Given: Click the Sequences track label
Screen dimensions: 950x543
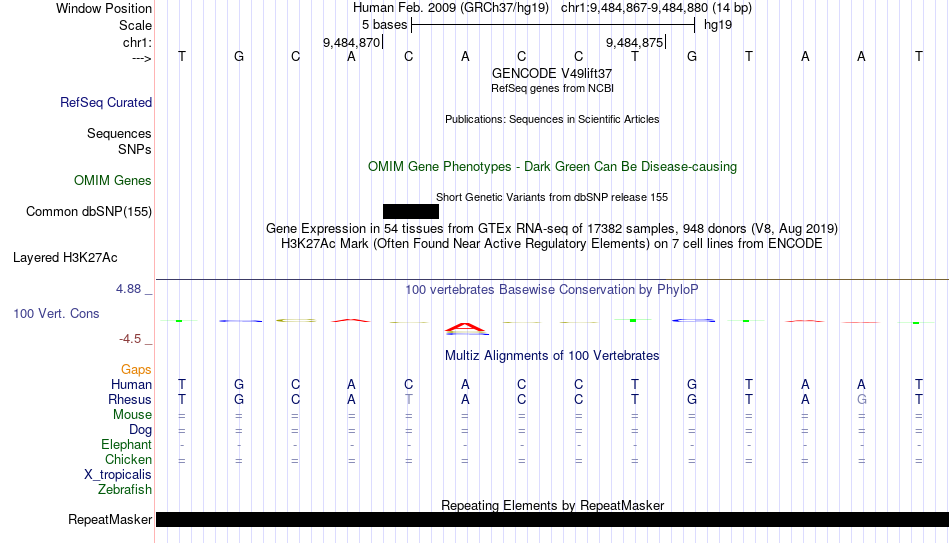Looking at the screenshot, I should (x=119, y=133).
